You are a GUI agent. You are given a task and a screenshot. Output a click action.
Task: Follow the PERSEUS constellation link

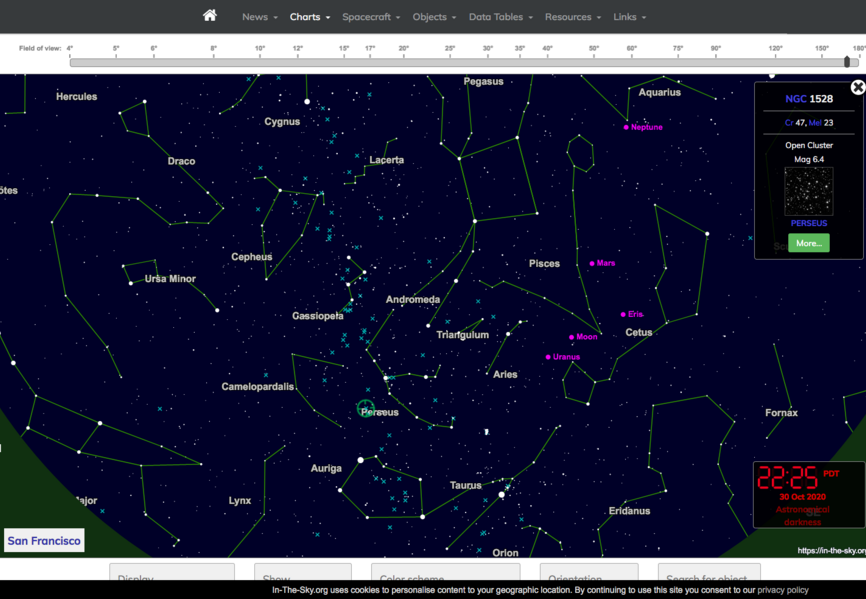[809, 223]
